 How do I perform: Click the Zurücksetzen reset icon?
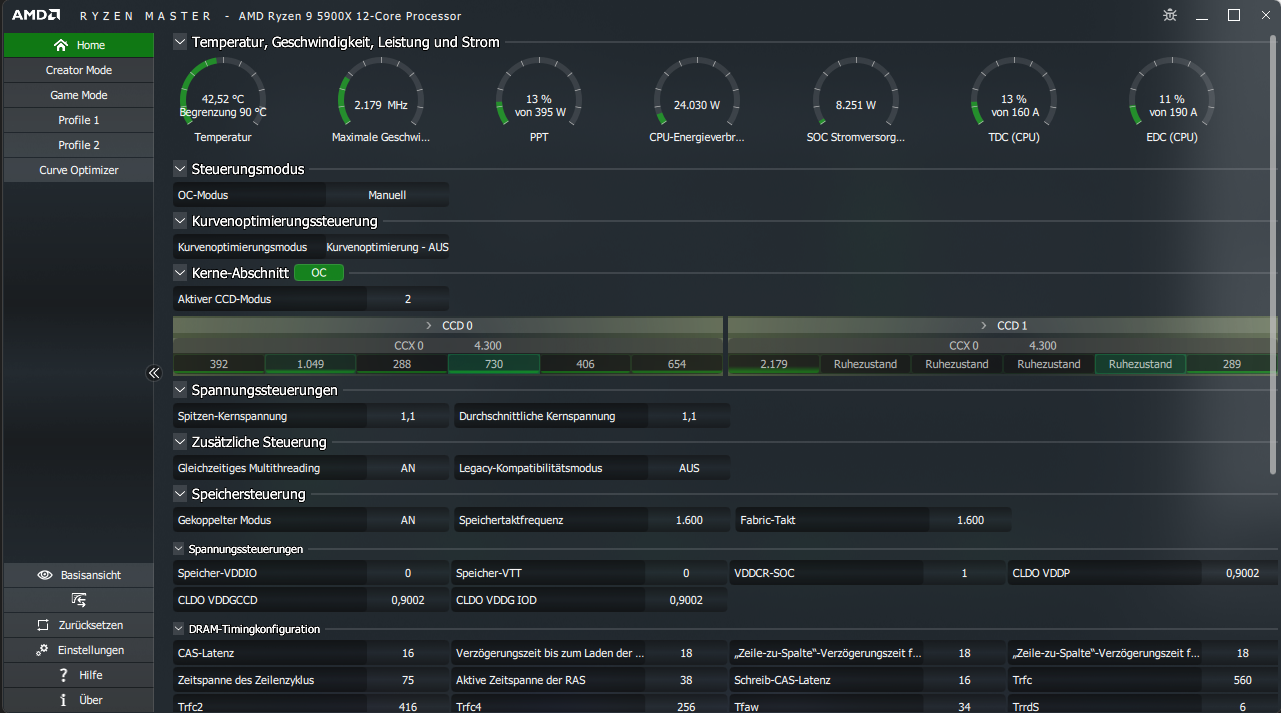point(42,625)
